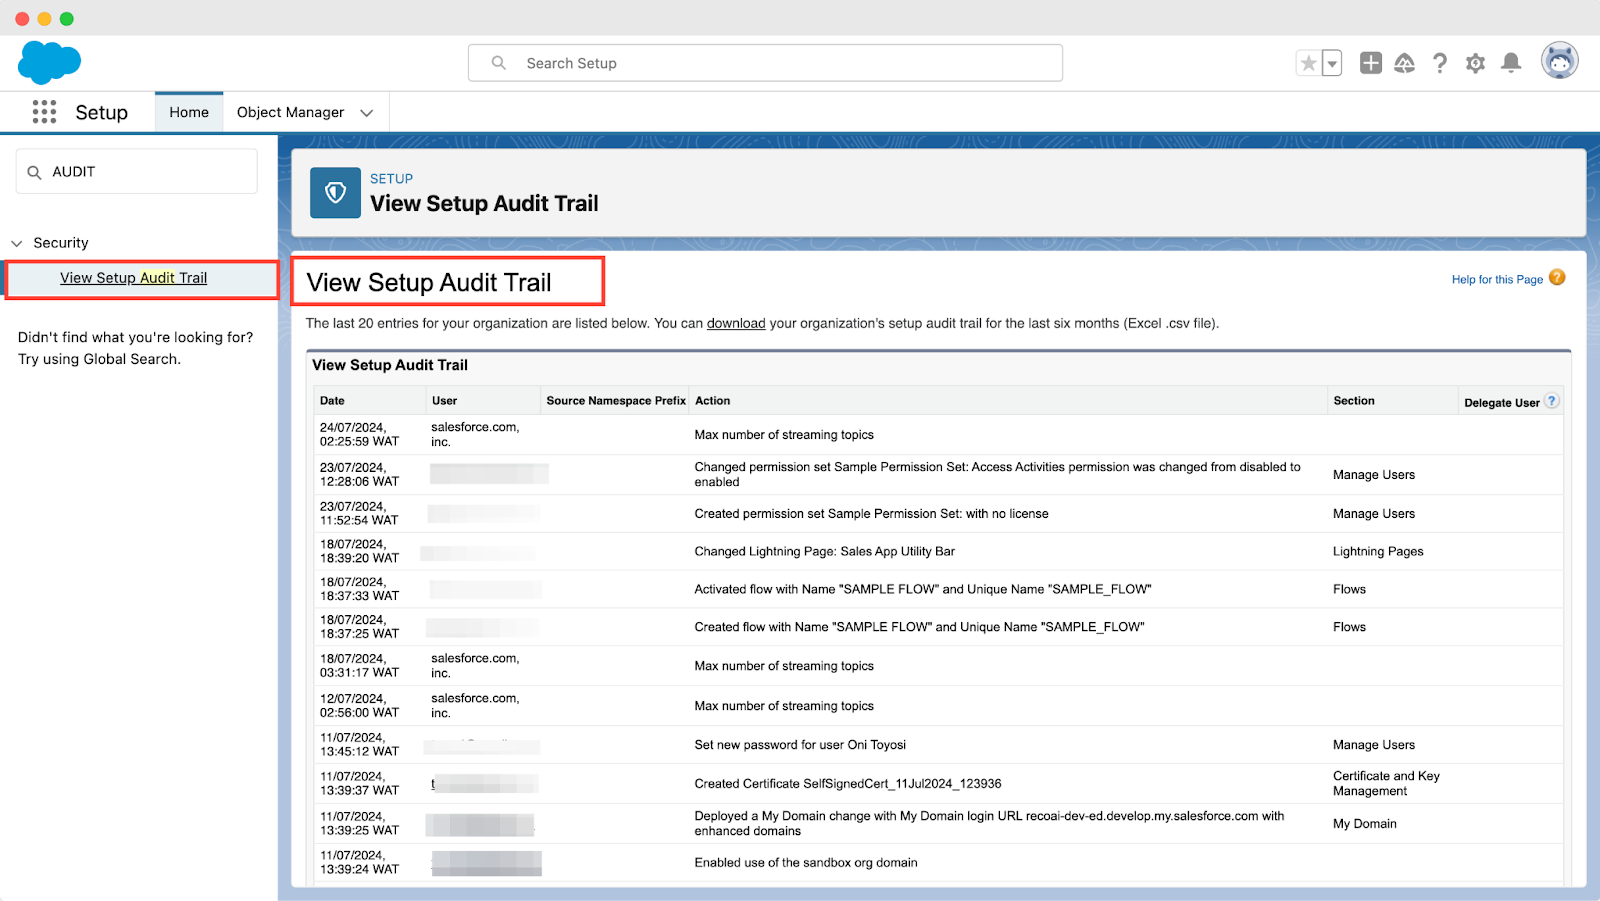Viewport: 1600px width, 901px height.
Task: Focus the Quick Find box containing AUDIT
Action: (137, 172)
